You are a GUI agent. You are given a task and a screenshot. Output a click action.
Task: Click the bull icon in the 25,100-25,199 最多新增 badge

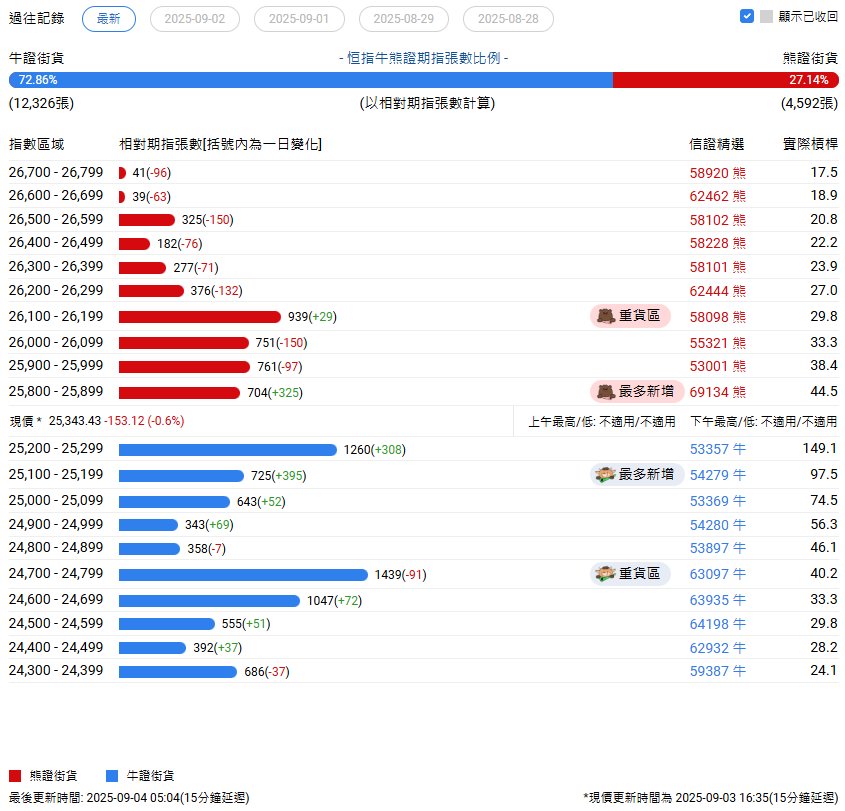(x=604, y=474)
